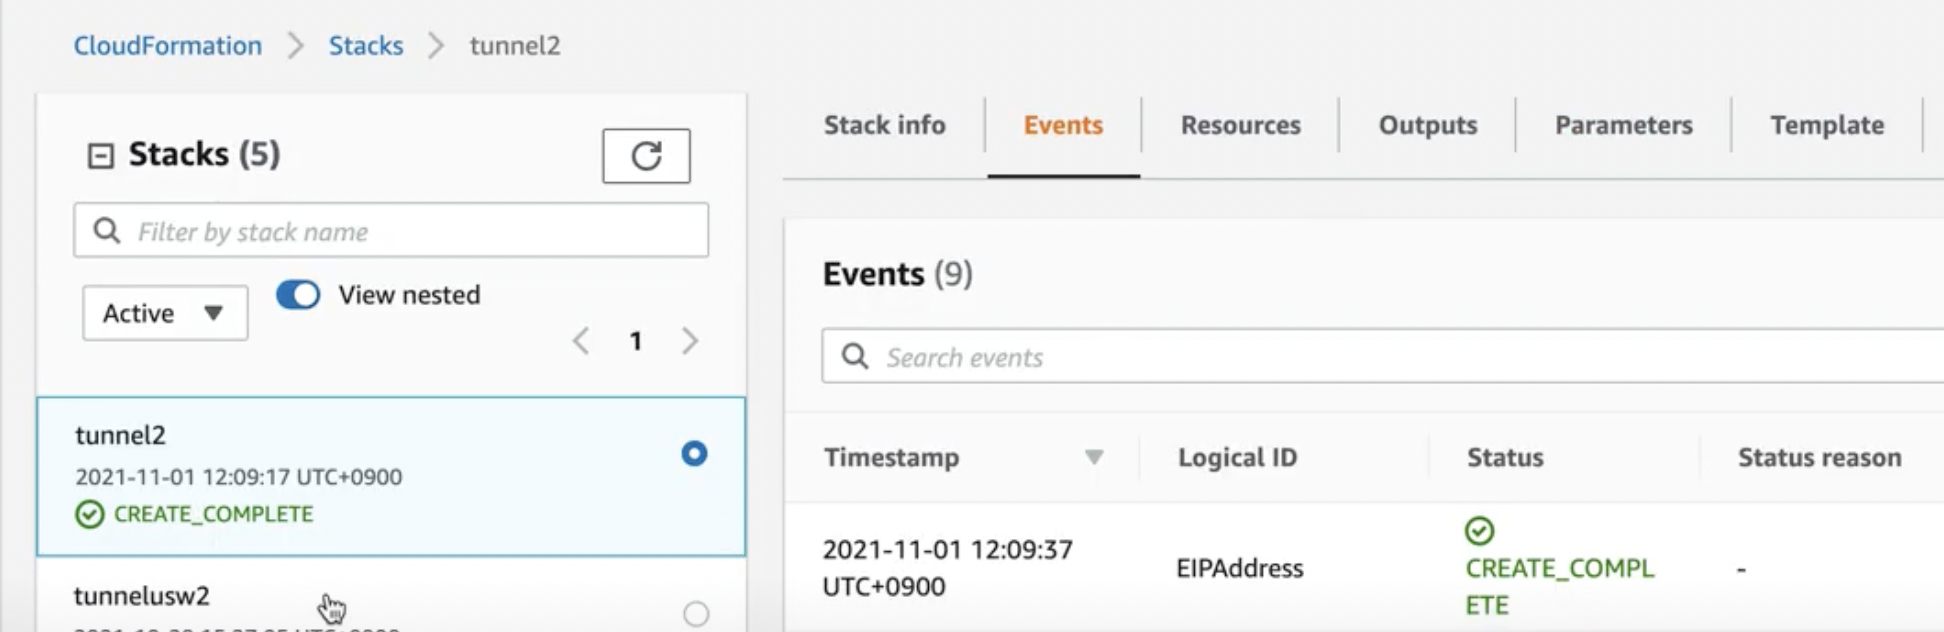Click the Status reason column header
The height and width of the screenshot is (632, 1944).
pos(1819,457)
